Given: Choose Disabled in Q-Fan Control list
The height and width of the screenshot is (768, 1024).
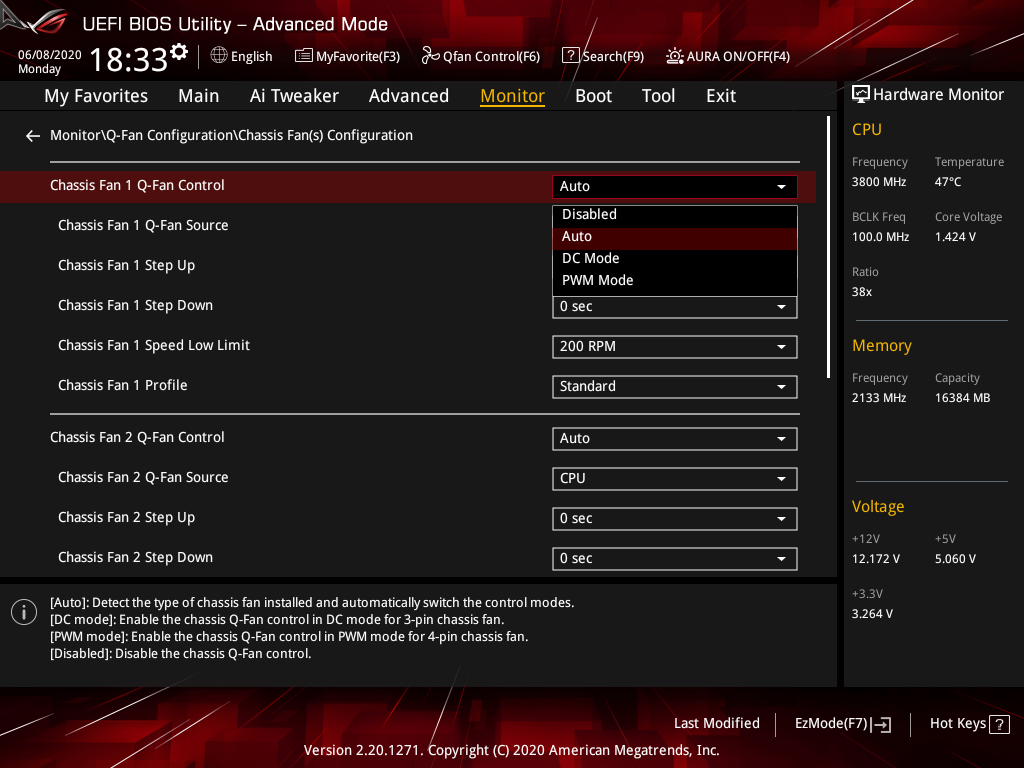Looking at the screenshot, I should click(675, 215).
